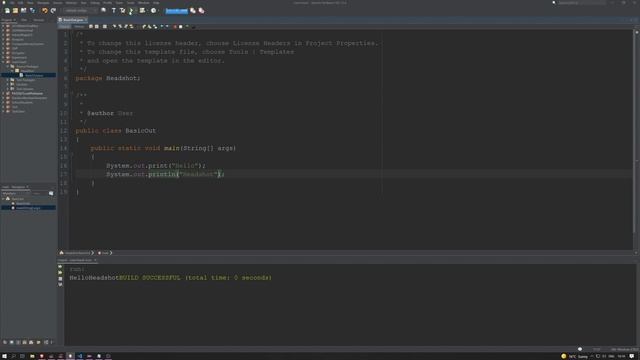The image size is (640, 360).
Task: Switch to the Services tab
Action: [x=39, y=20]
